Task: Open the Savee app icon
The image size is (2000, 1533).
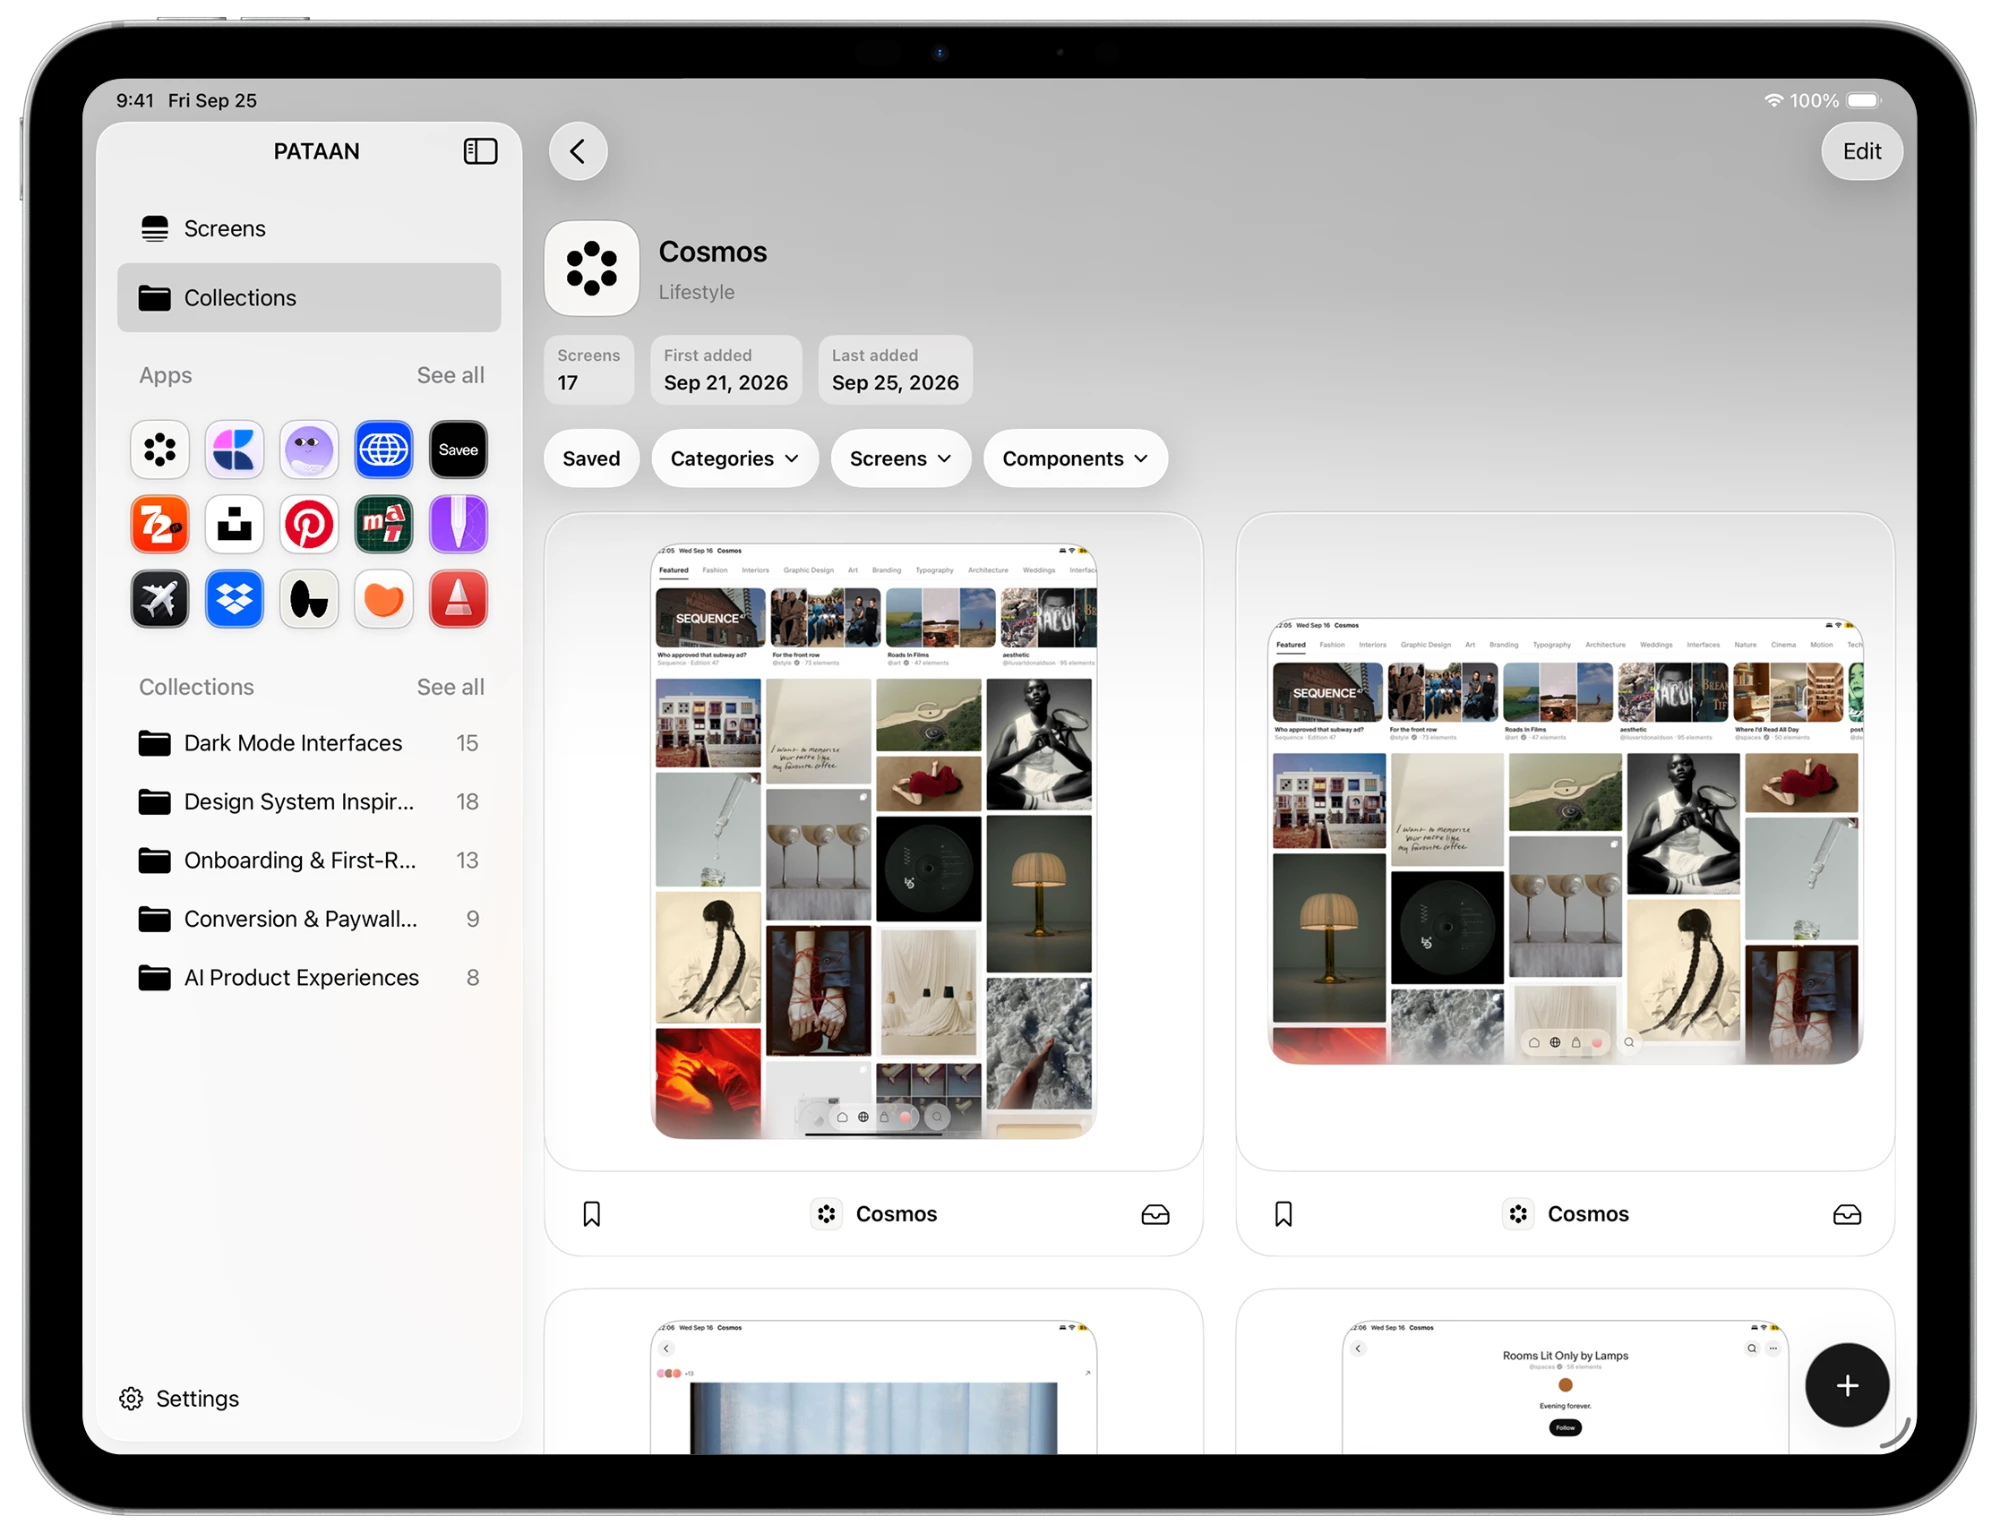Action: coord(458,449)
